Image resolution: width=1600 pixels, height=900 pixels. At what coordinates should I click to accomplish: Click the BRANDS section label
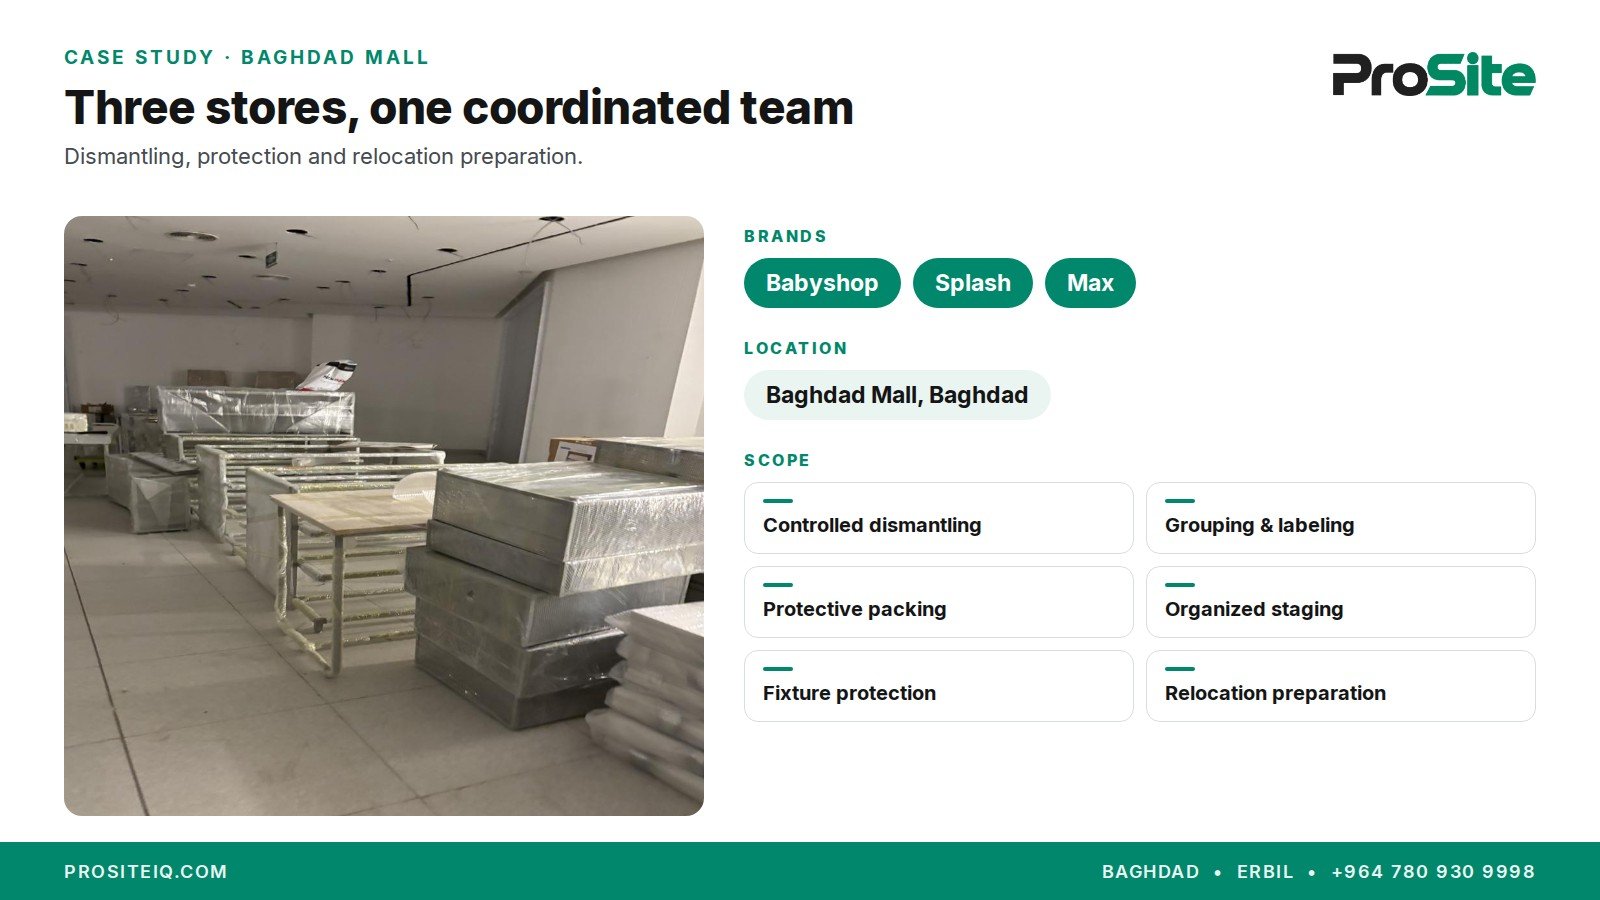point(786,237)
